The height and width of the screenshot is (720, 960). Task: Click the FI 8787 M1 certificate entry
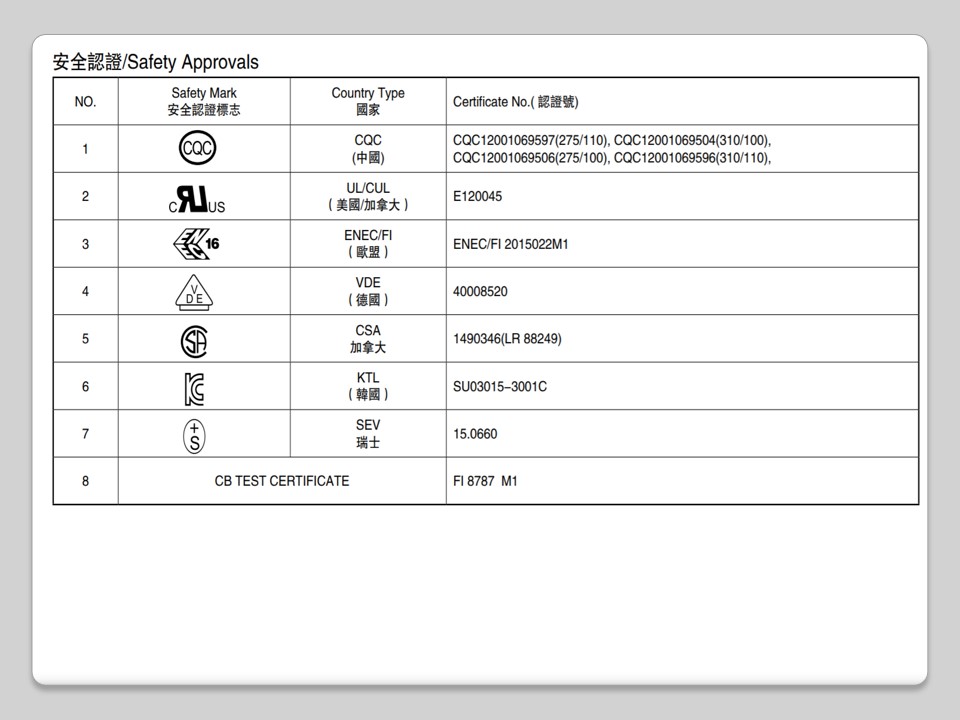[x=485, y=481]
